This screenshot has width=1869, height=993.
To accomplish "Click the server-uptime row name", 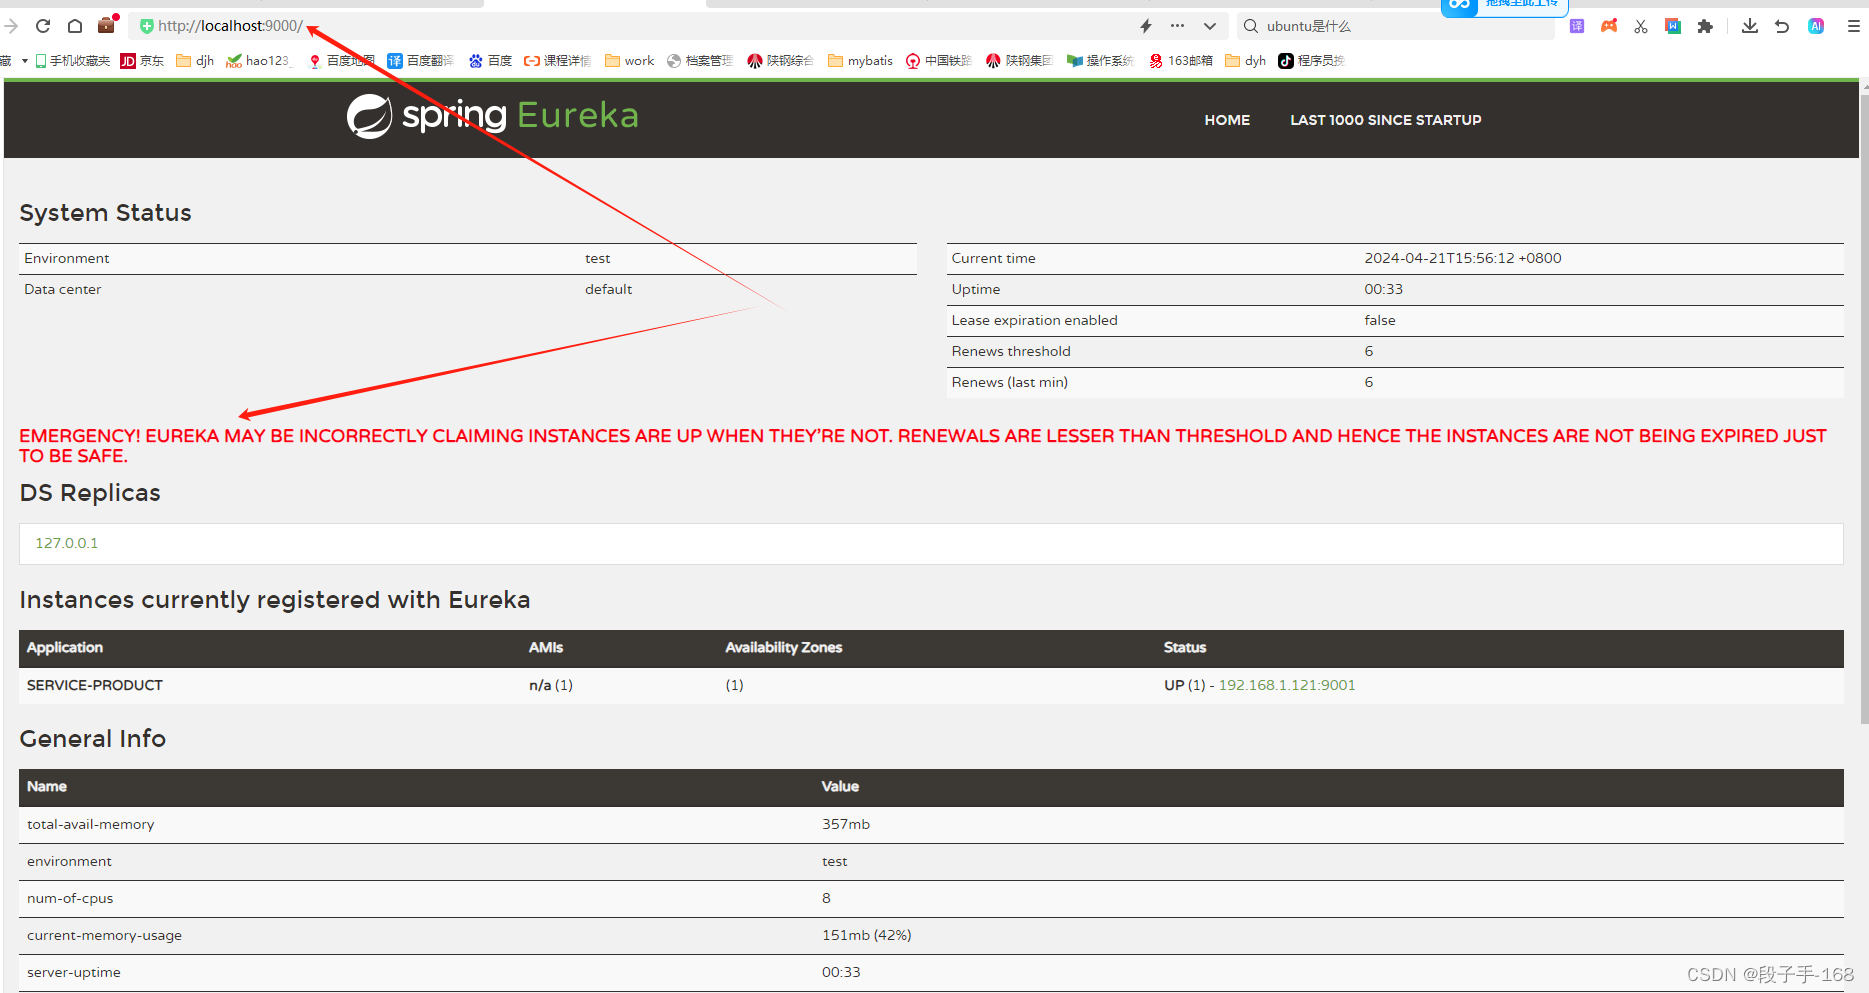I will click(x=74, y=972).
